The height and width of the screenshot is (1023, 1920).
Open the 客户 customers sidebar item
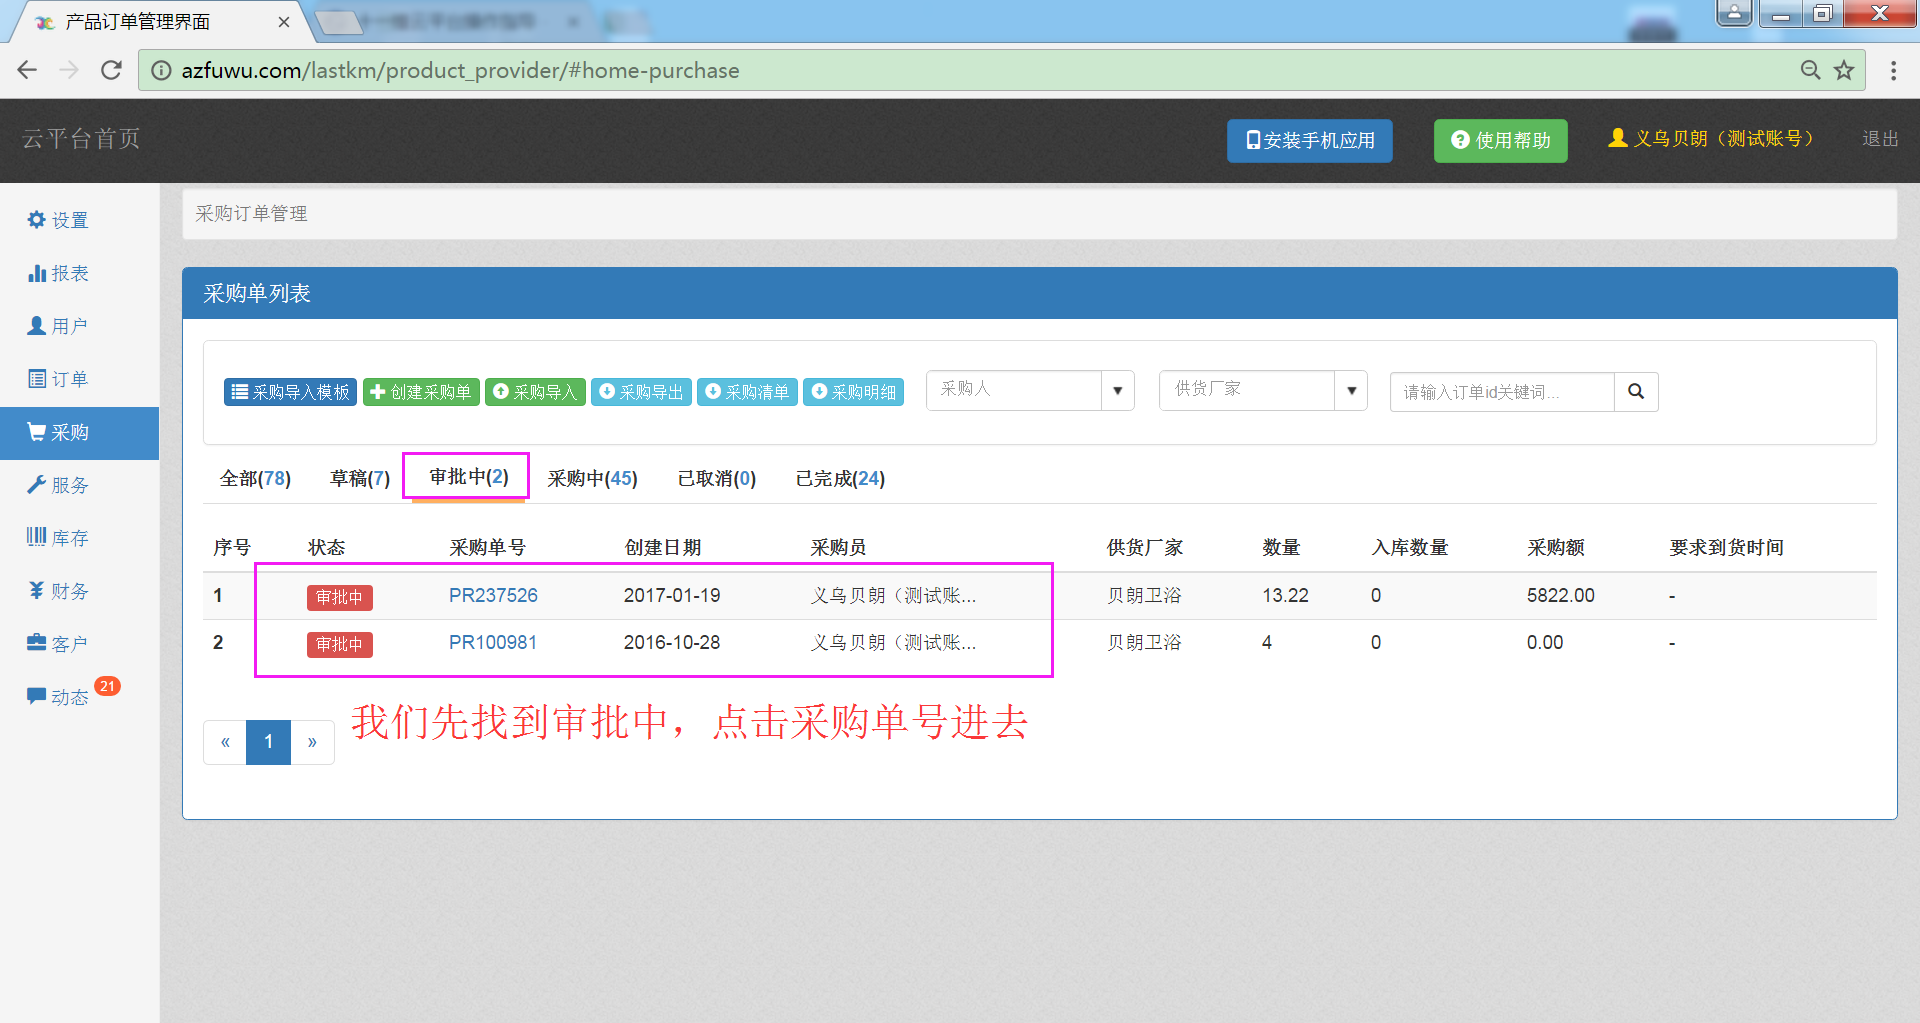[58, 644]
